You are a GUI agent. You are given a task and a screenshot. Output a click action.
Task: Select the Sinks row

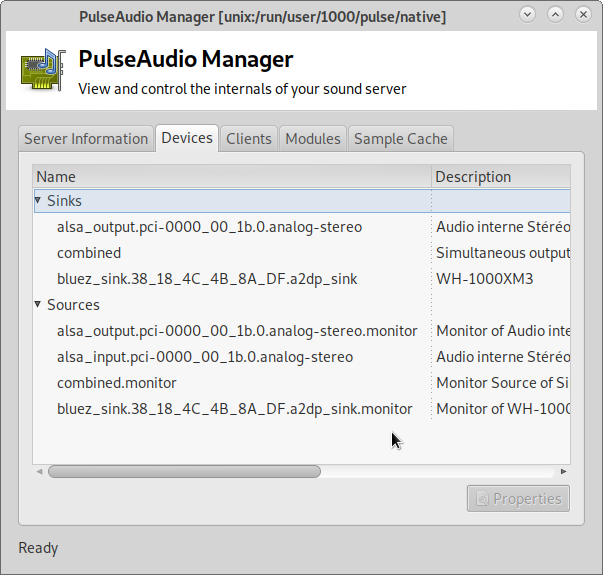(x=302, y=201)
